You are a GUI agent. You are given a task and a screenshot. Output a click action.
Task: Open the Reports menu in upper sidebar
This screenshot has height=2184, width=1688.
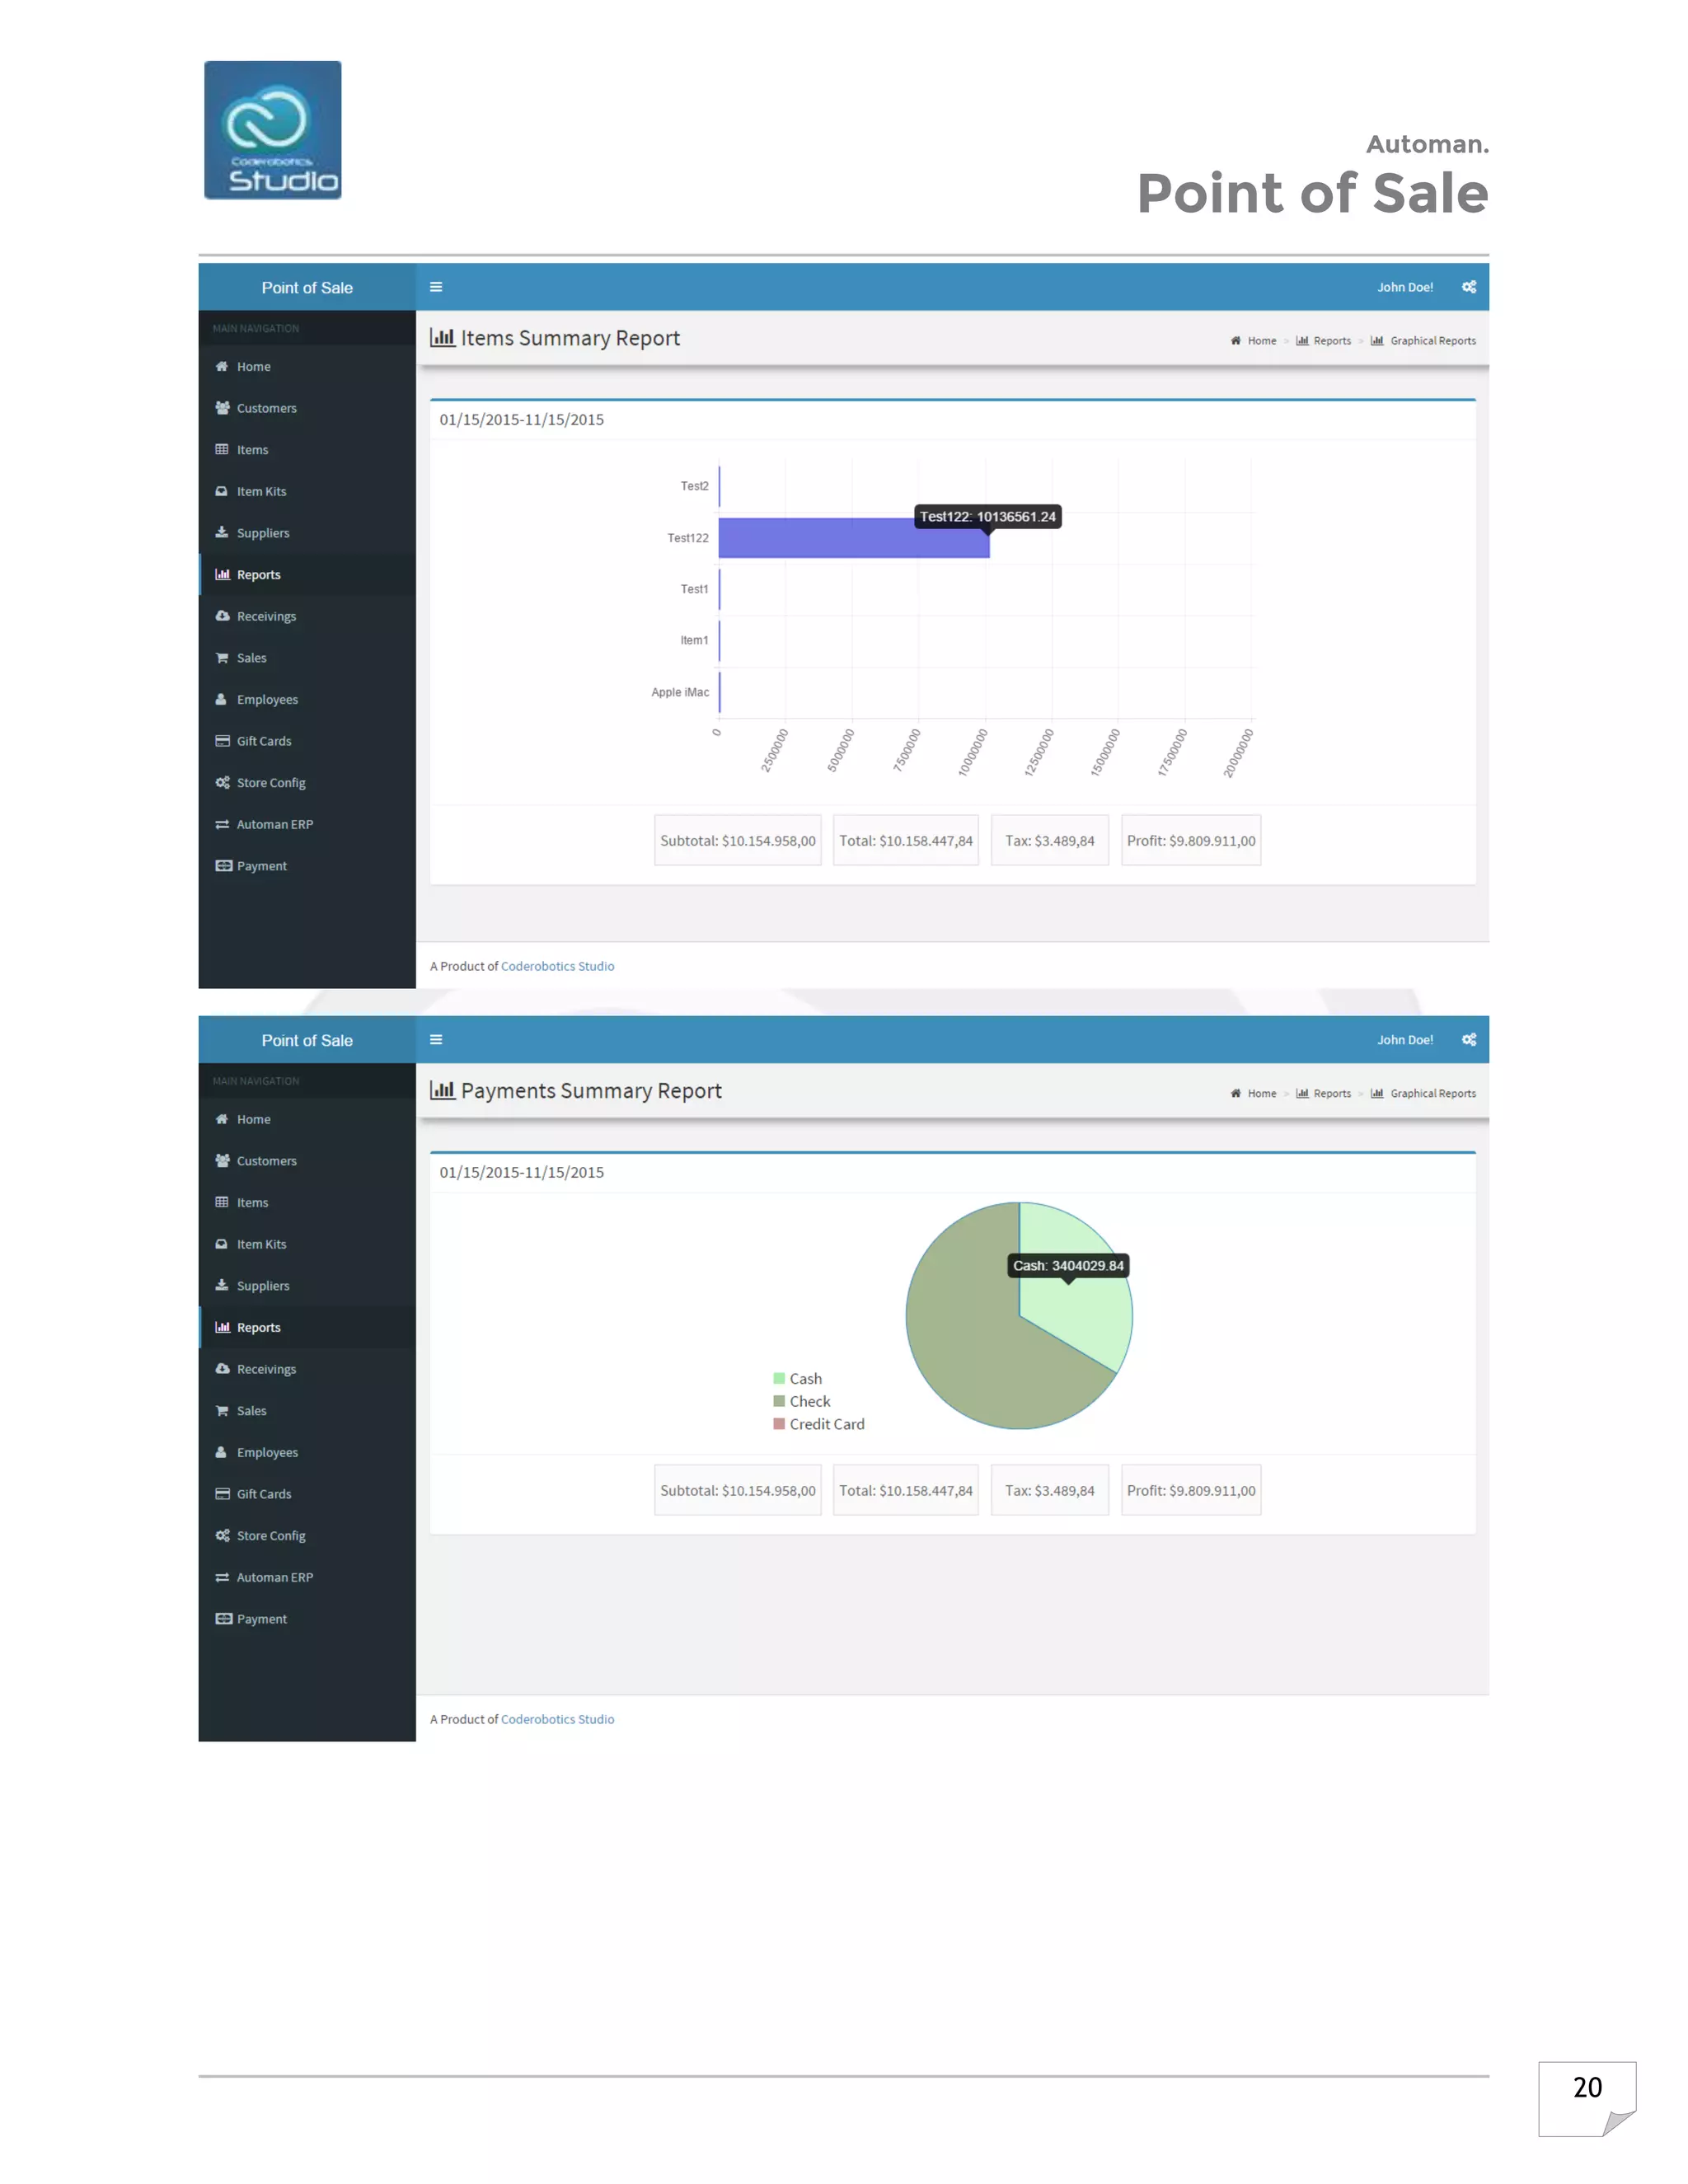coord(258,575)
